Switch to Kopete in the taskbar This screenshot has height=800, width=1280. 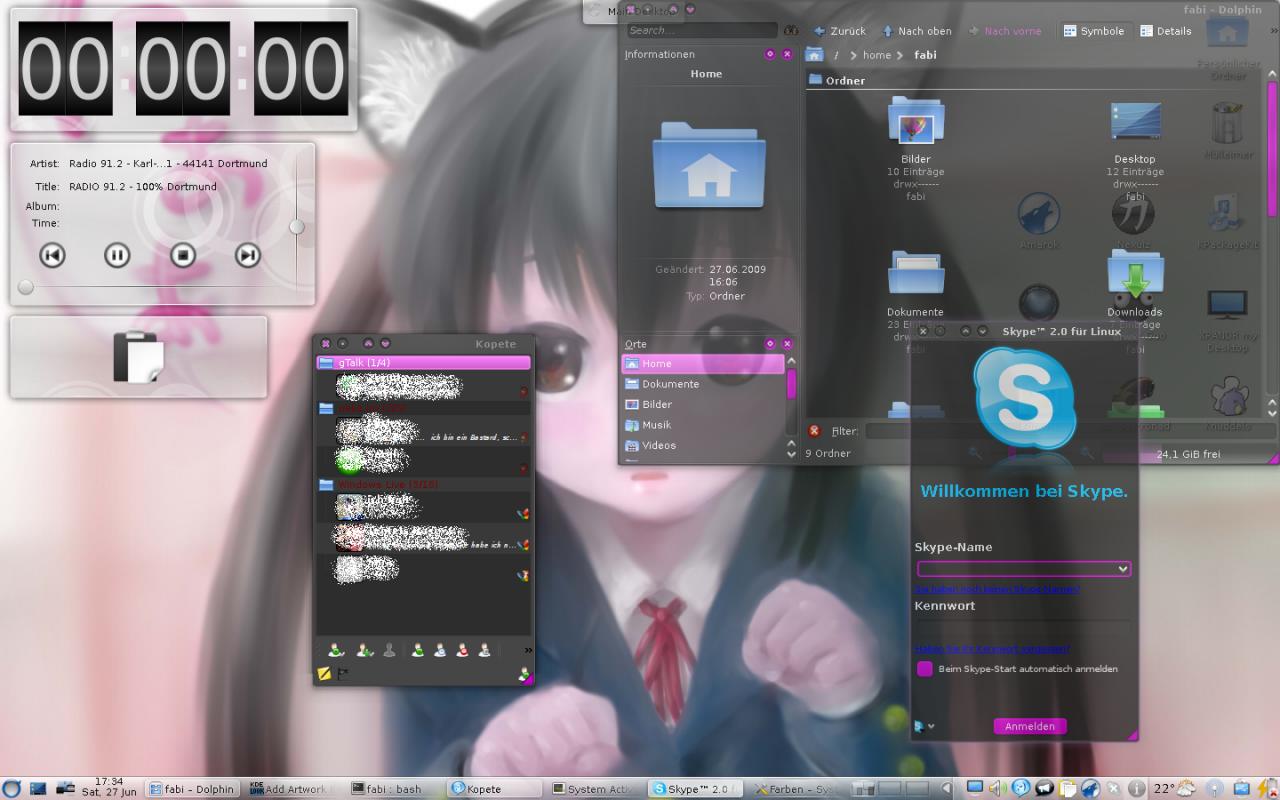tap(495, 789)
